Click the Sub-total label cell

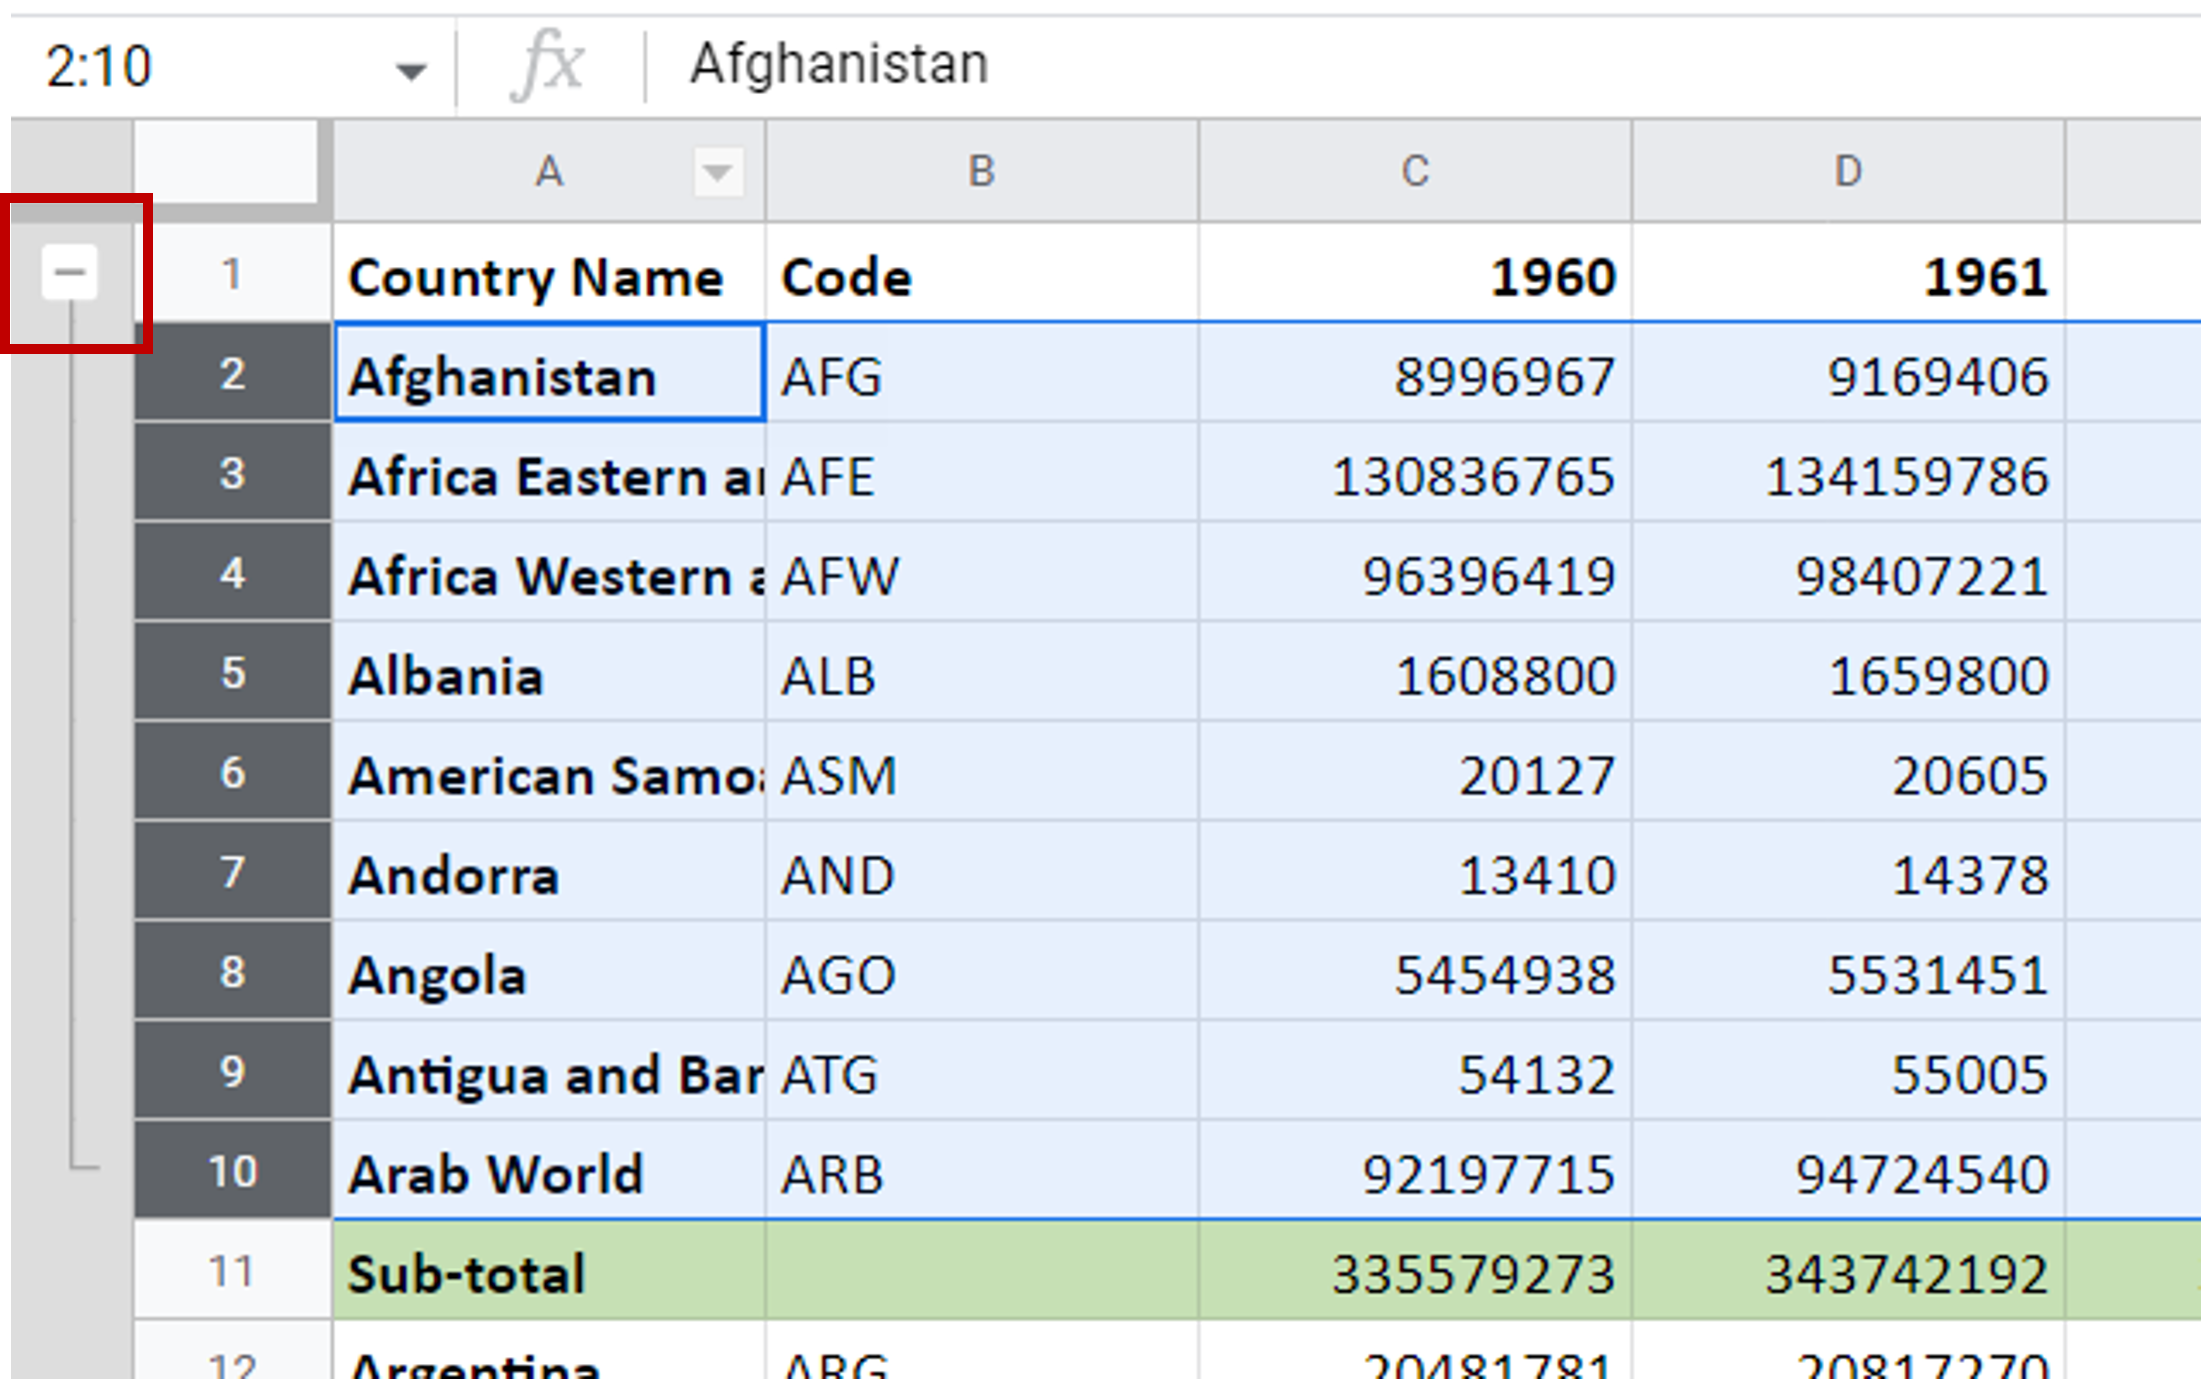pos(549,1270)
